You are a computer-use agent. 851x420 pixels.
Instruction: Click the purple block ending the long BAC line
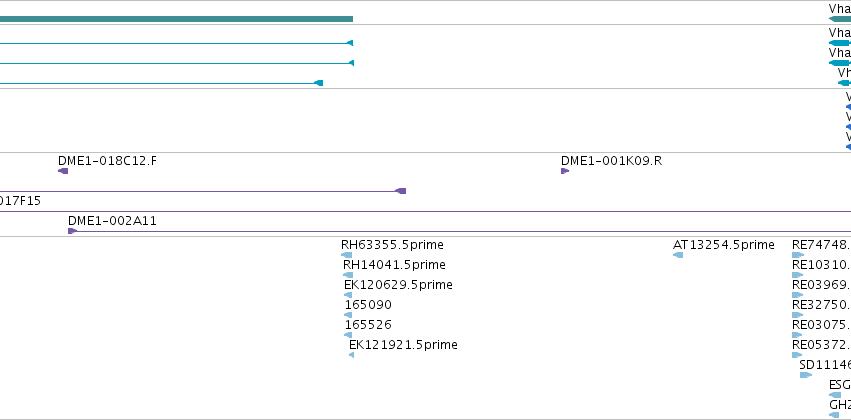401,191
